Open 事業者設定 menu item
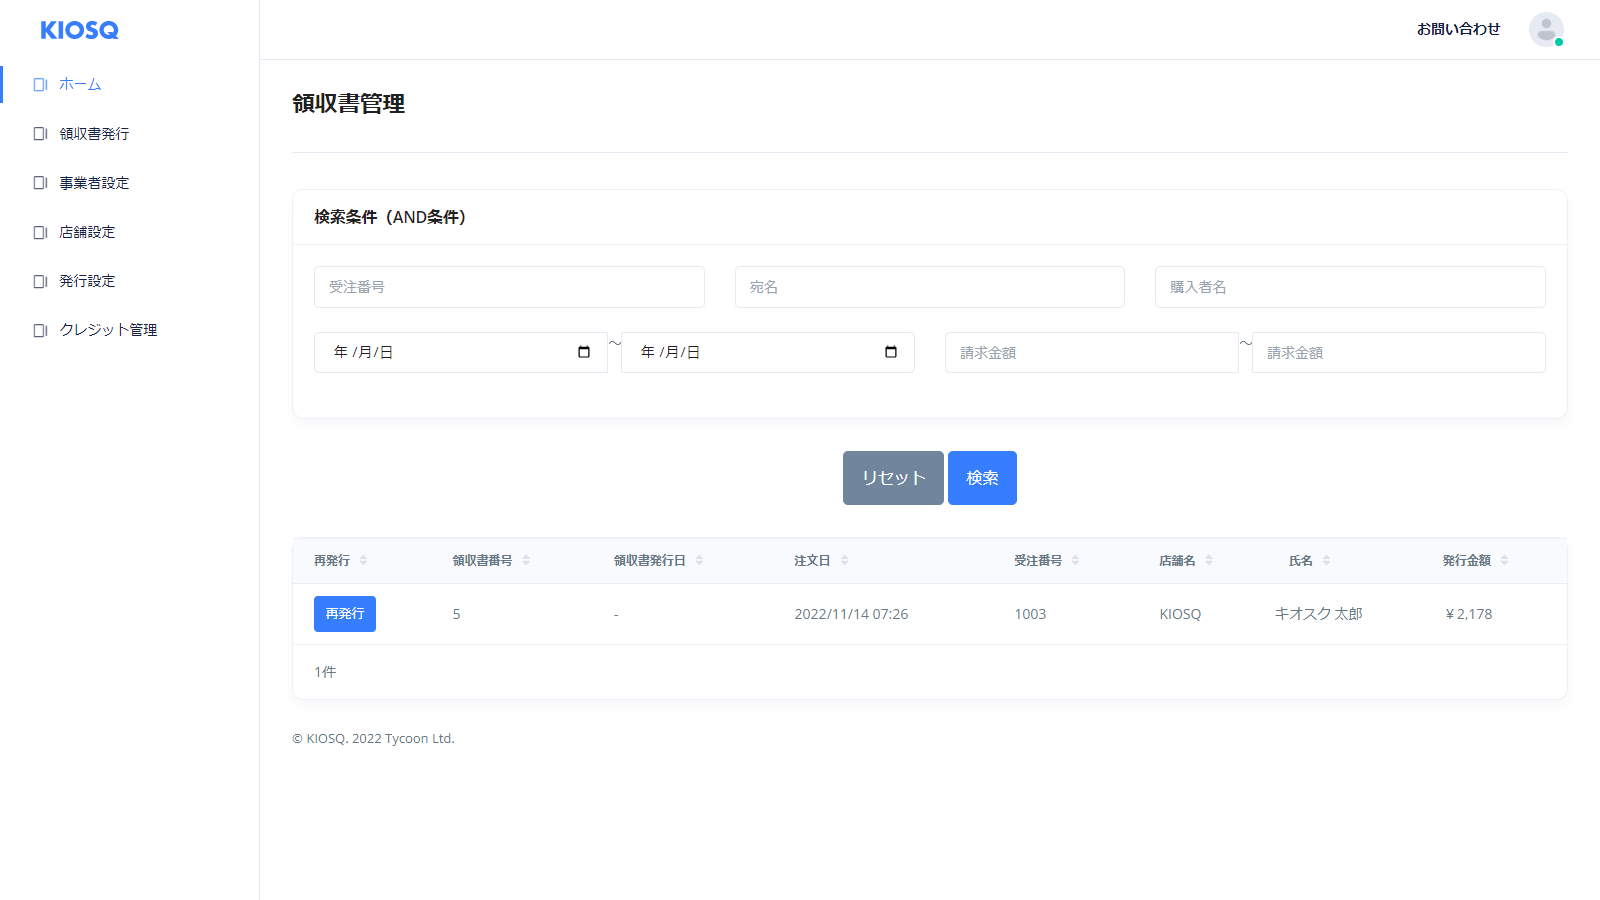 point(94,183)
